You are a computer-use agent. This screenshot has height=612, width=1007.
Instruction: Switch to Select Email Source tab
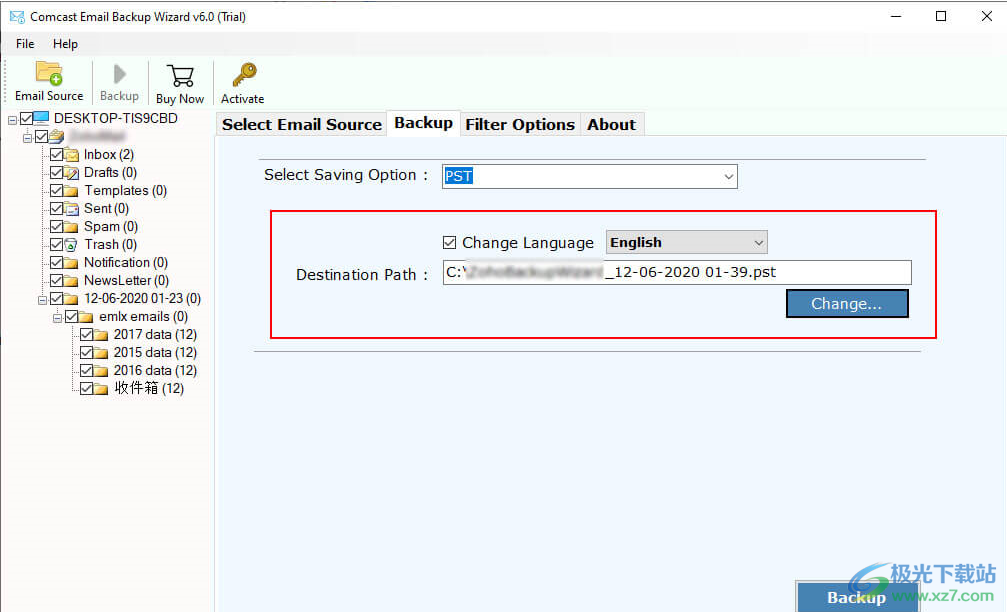[302, 125]
